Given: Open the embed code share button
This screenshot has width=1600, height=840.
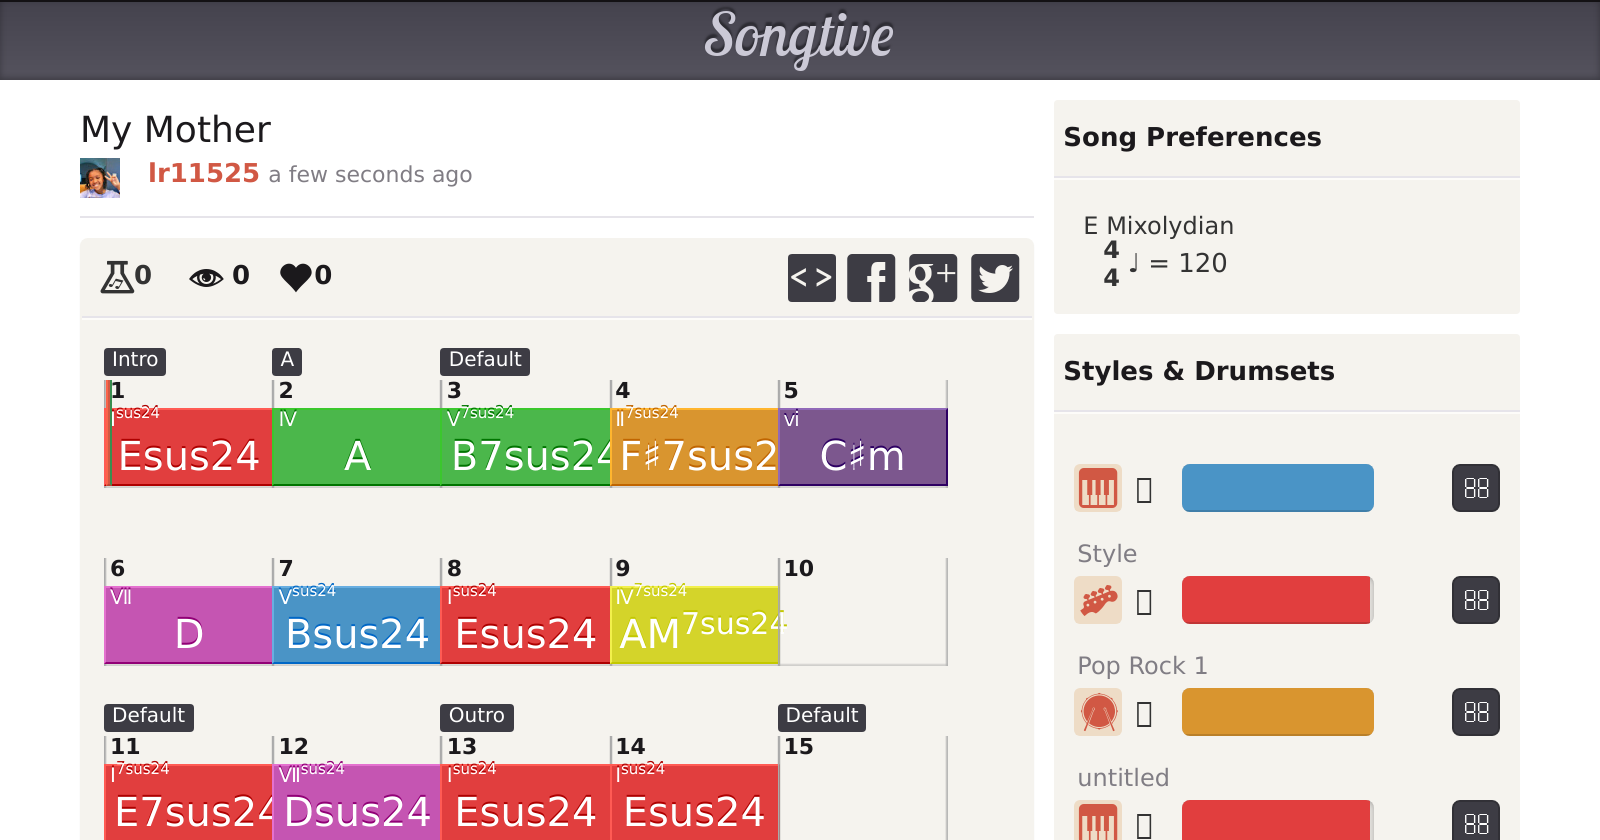Looking at the screenshot, I should [811, 278].
